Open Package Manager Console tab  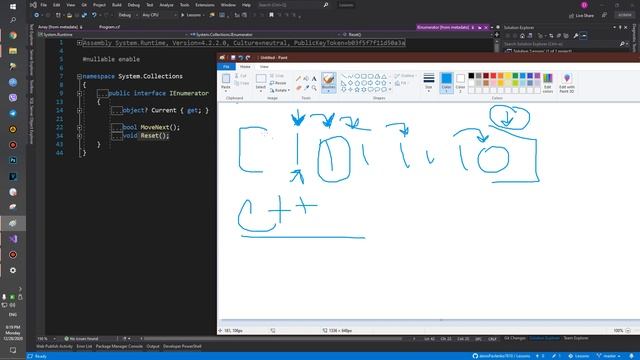[119, 347]
